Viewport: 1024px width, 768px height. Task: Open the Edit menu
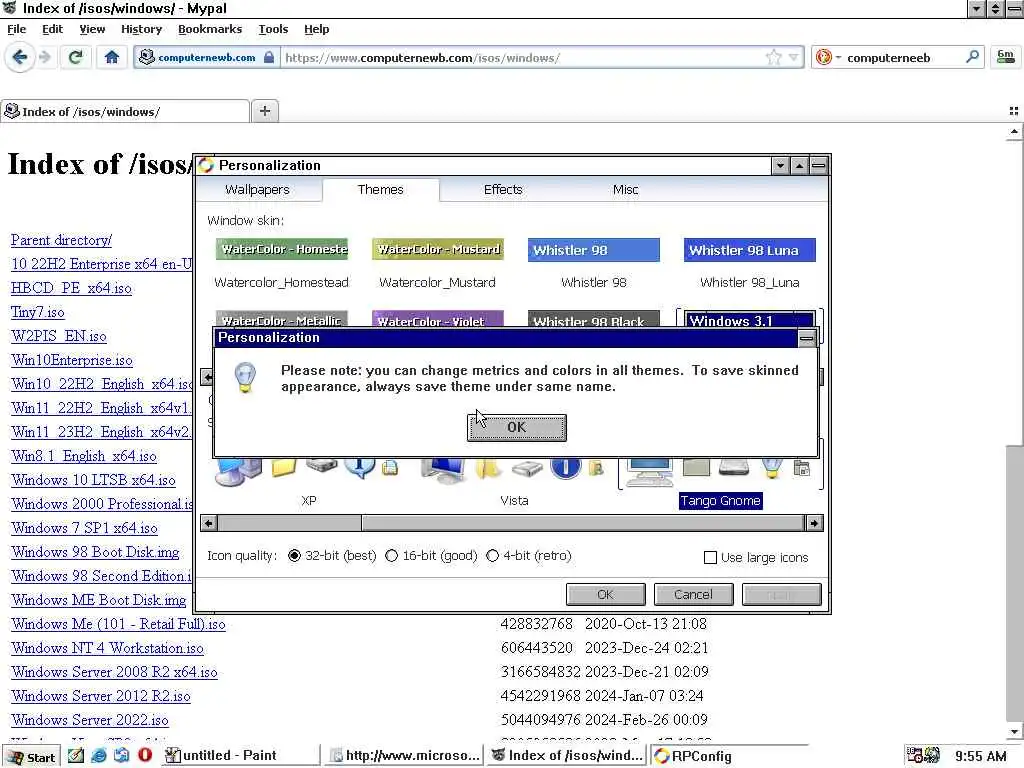(52, 29)
